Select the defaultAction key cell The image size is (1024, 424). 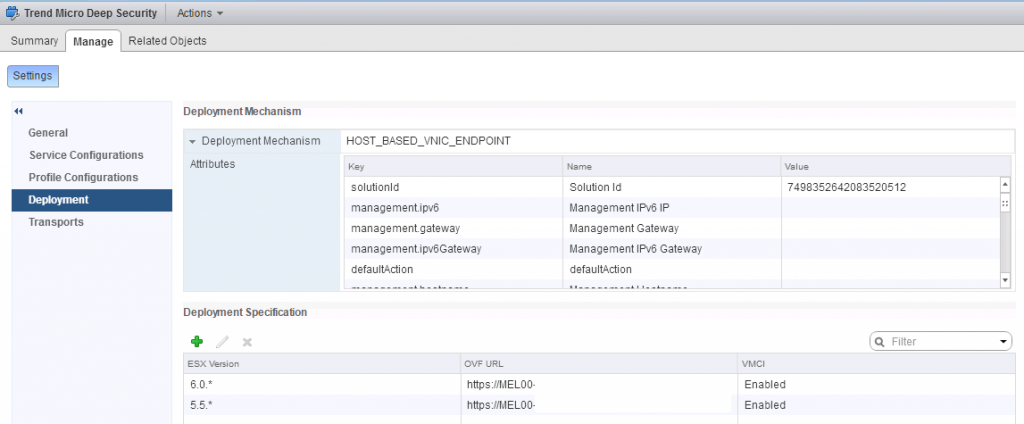[453, 269]
